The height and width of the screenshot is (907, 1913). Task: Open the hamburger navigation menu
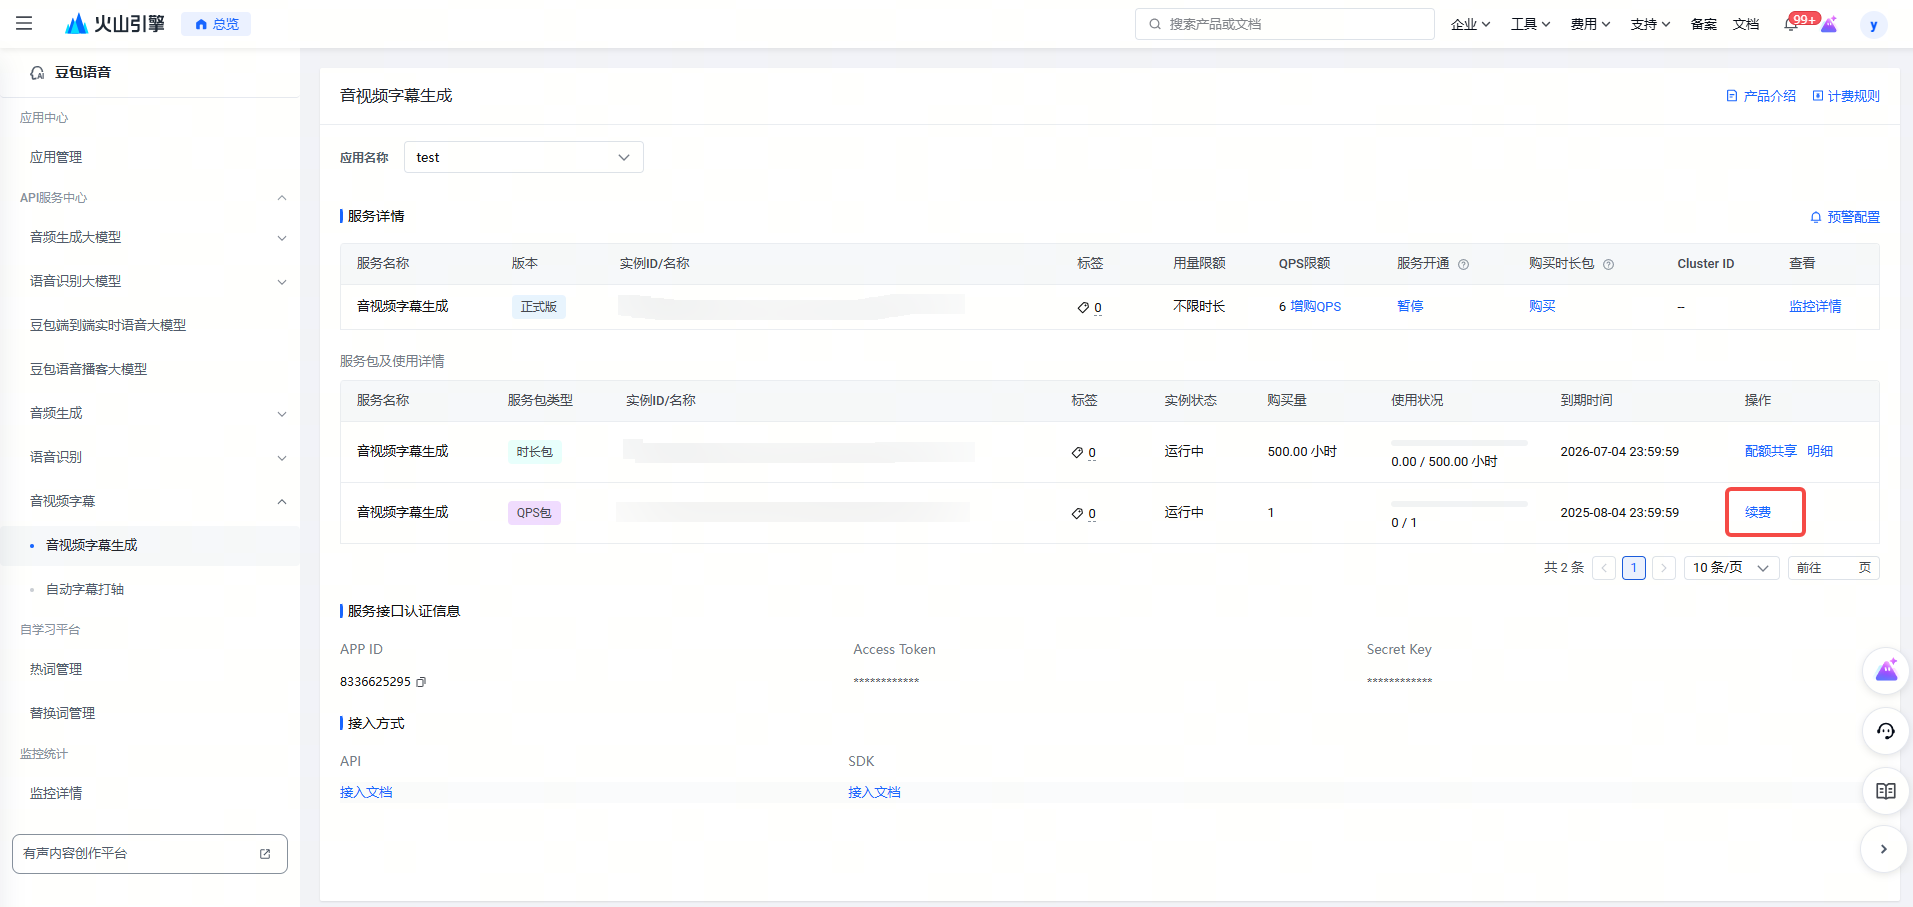coord(24,23)
